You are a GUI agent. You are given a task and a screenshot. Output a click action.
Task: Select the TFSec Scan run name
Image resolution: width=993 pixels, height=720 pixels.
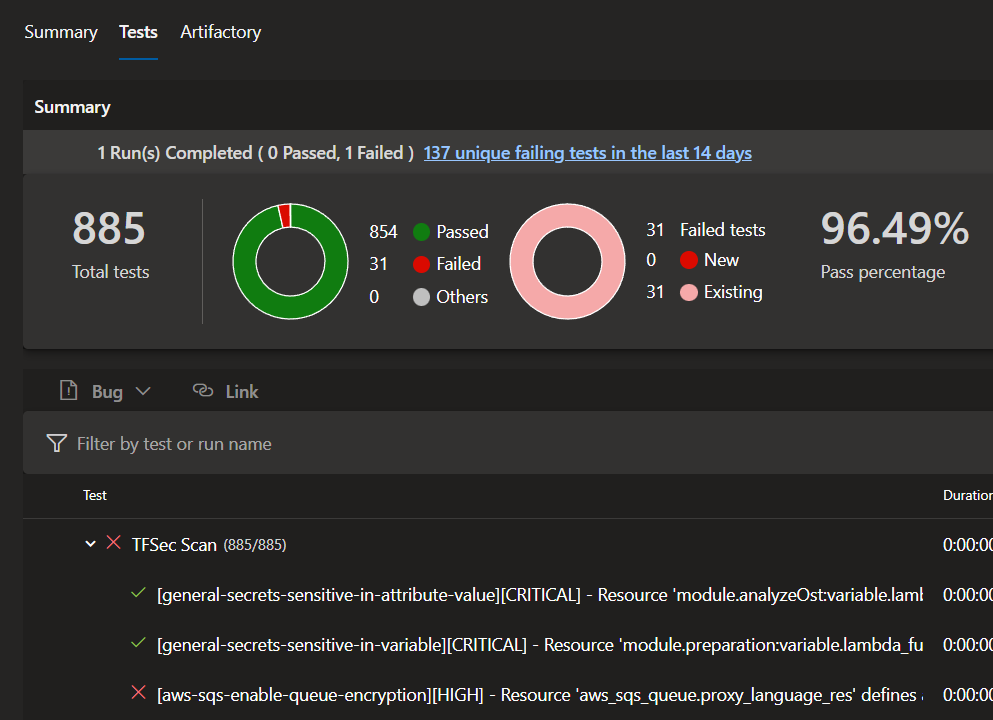pyautogui.click(x=173, y=544)
